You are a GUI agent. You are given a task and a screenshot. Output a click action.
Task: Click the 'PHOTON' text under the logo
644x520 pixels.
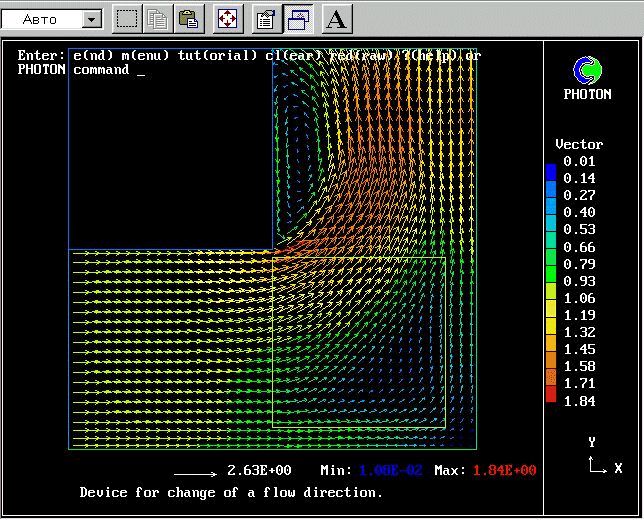[587, 94]
